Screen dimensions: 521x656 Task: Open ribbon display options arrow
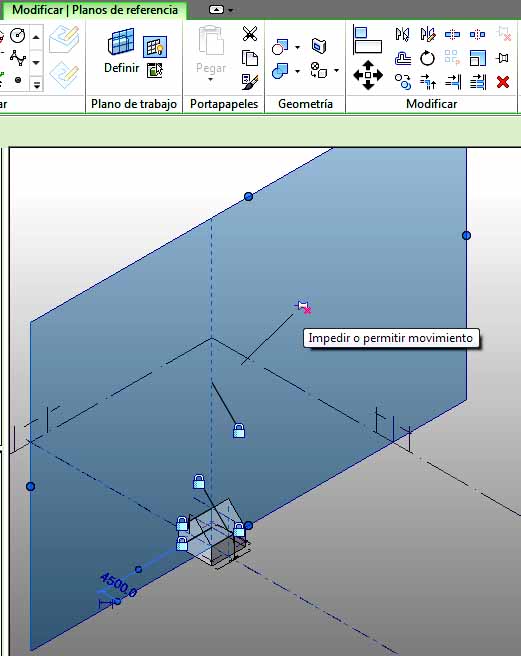(x=231, y=10)
